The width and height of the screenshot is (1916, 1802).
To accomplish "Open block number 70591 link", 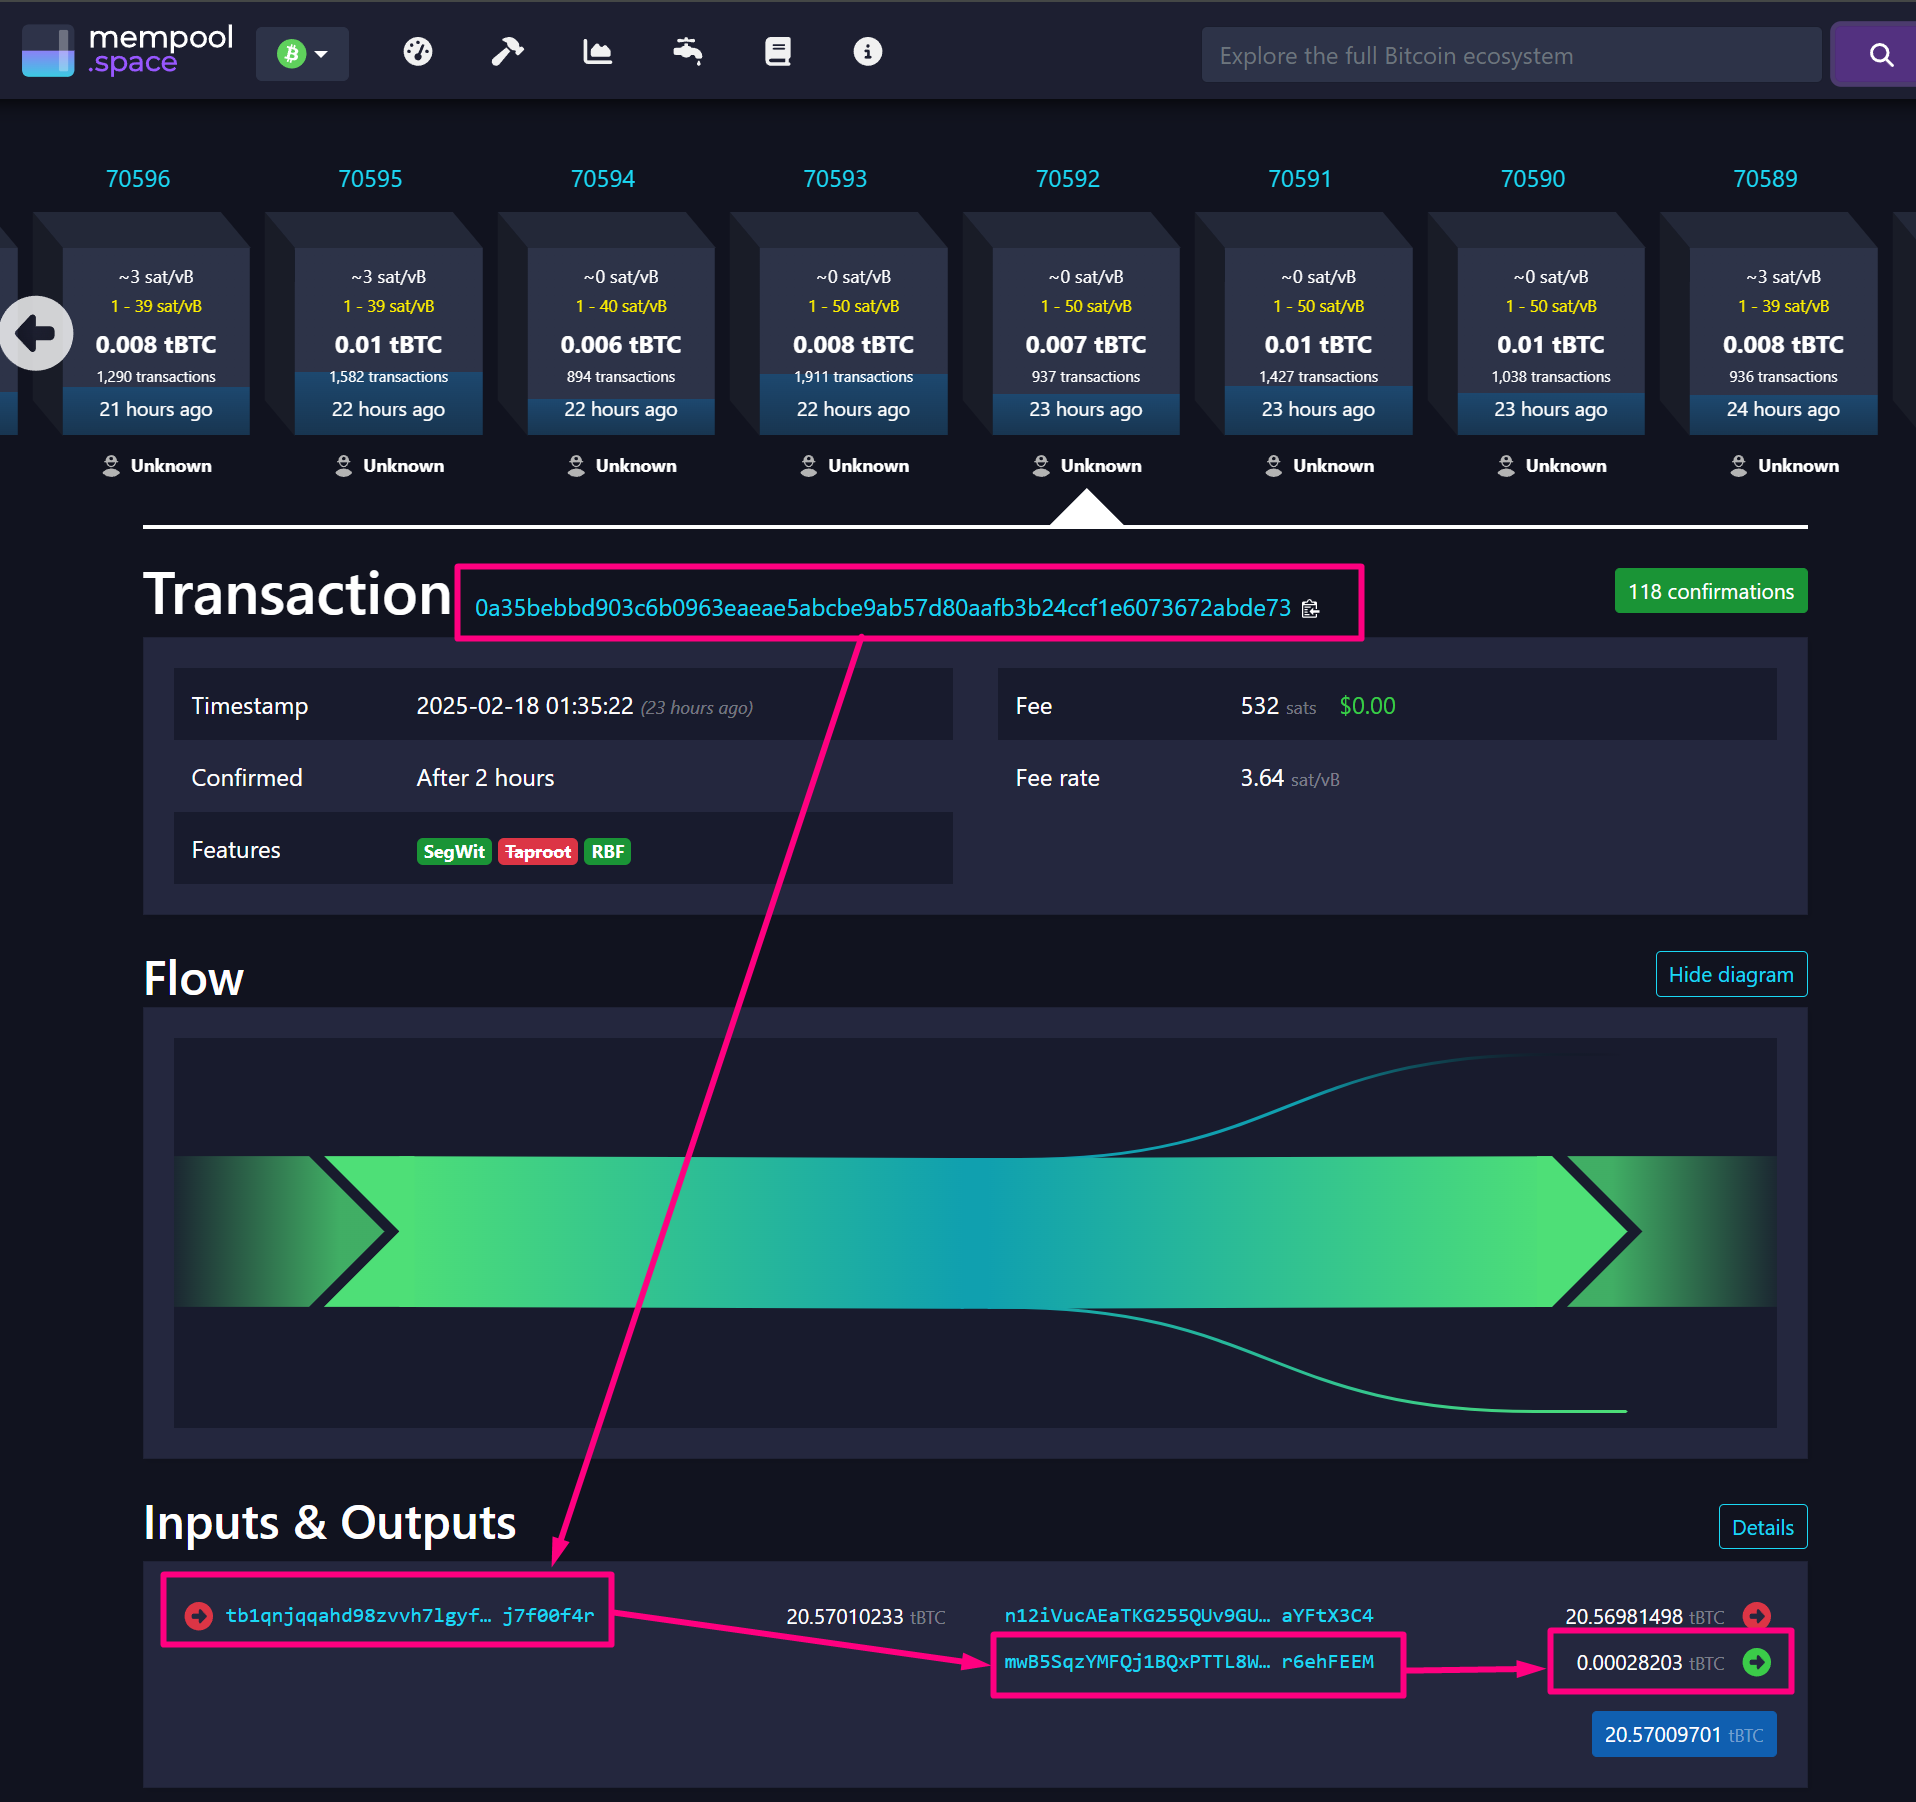I will (x=1300, y=179).
